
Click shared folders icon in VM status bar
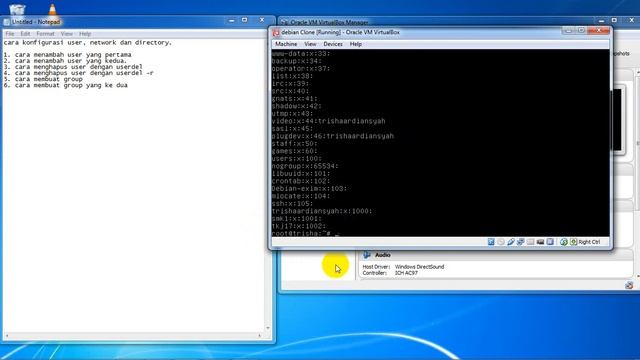point(530,242)
